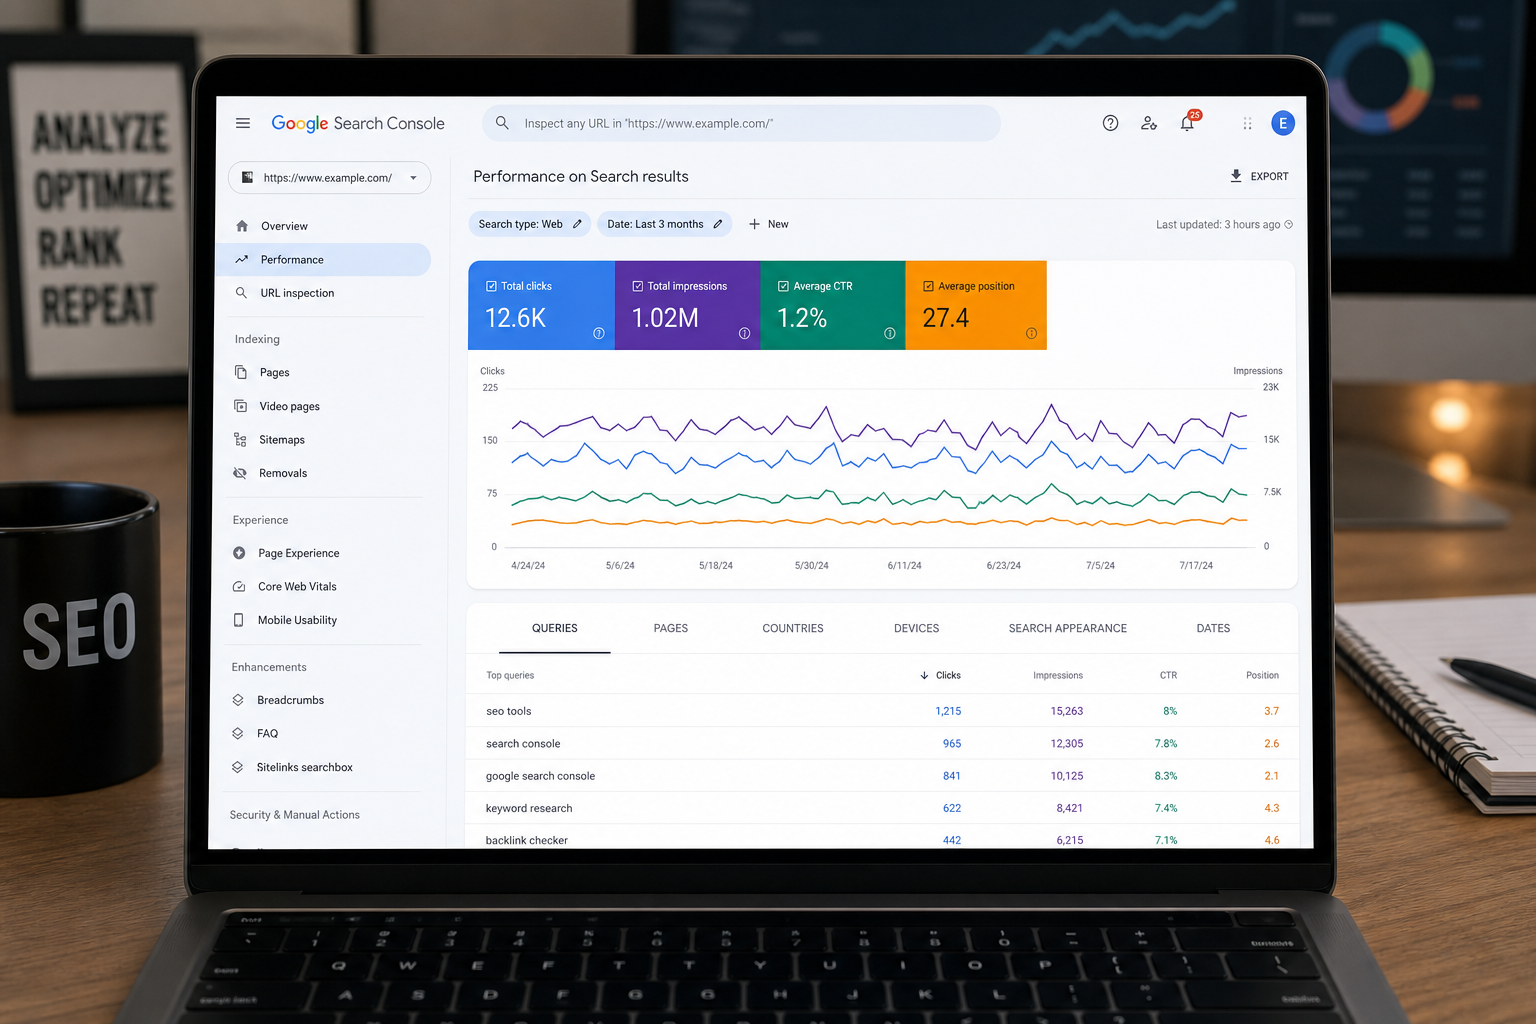Open the hamburger main menu

click(243, 123)
